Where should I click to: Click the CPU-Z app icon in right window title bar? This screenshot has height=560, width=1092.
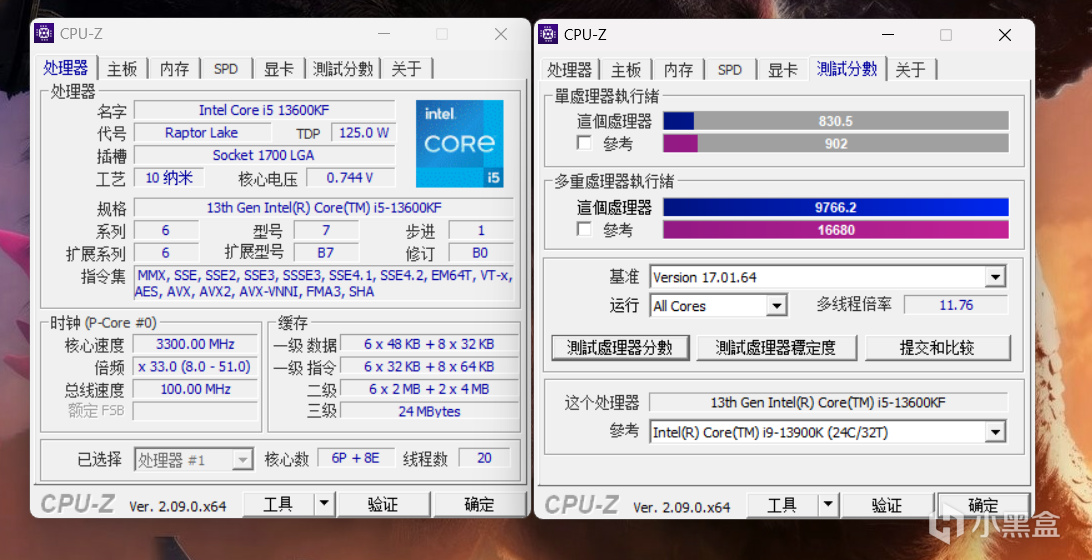[x=548, y=34]
